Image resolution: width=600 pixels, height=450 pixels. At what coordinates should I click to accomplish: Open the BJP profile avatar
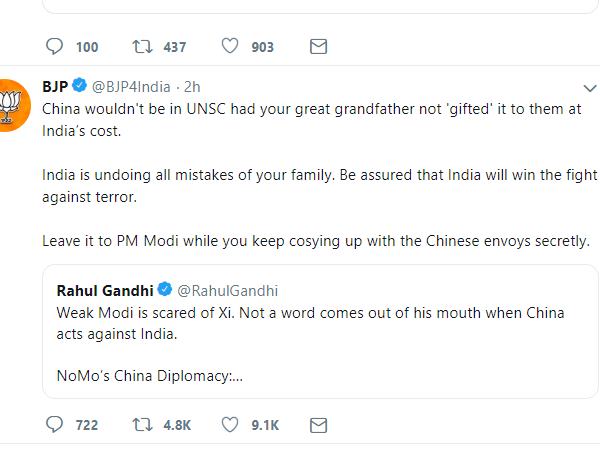tap(13, 105)
